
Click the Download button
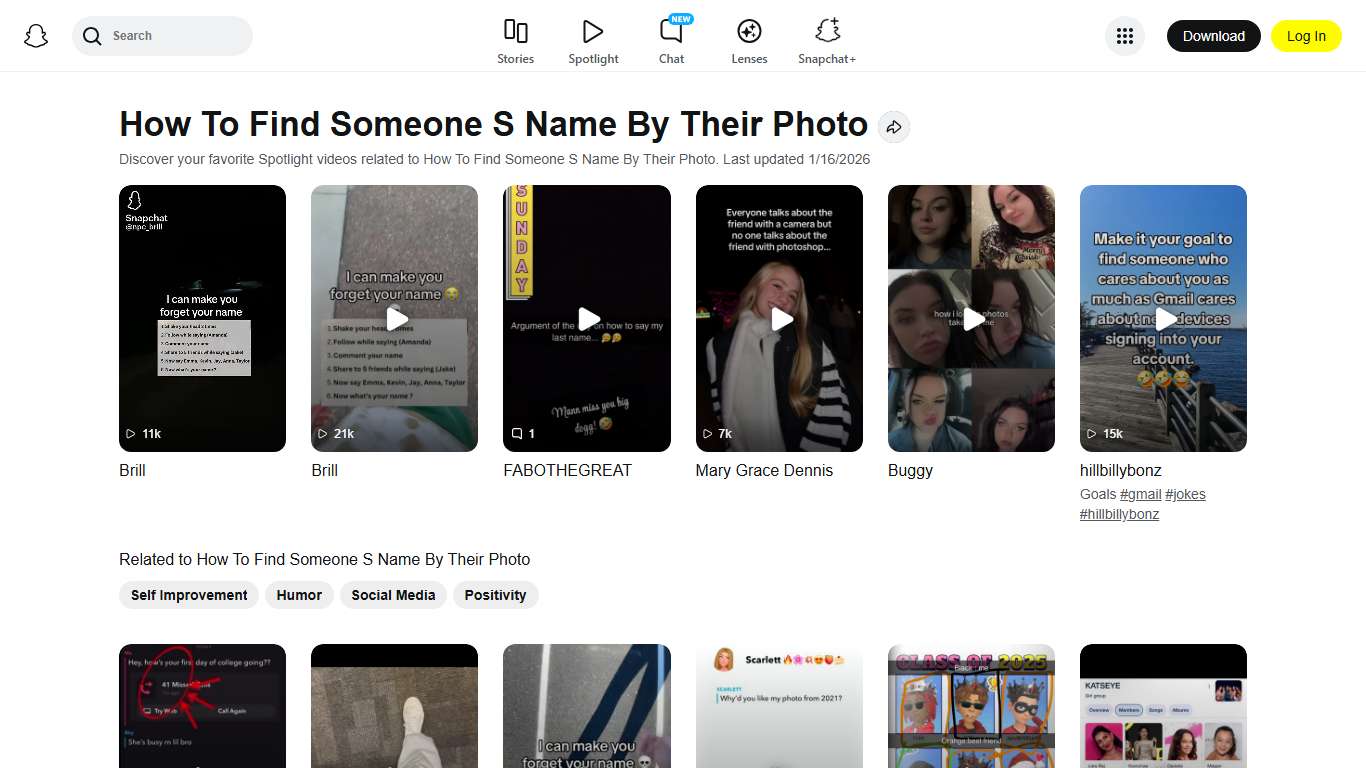1213,35
